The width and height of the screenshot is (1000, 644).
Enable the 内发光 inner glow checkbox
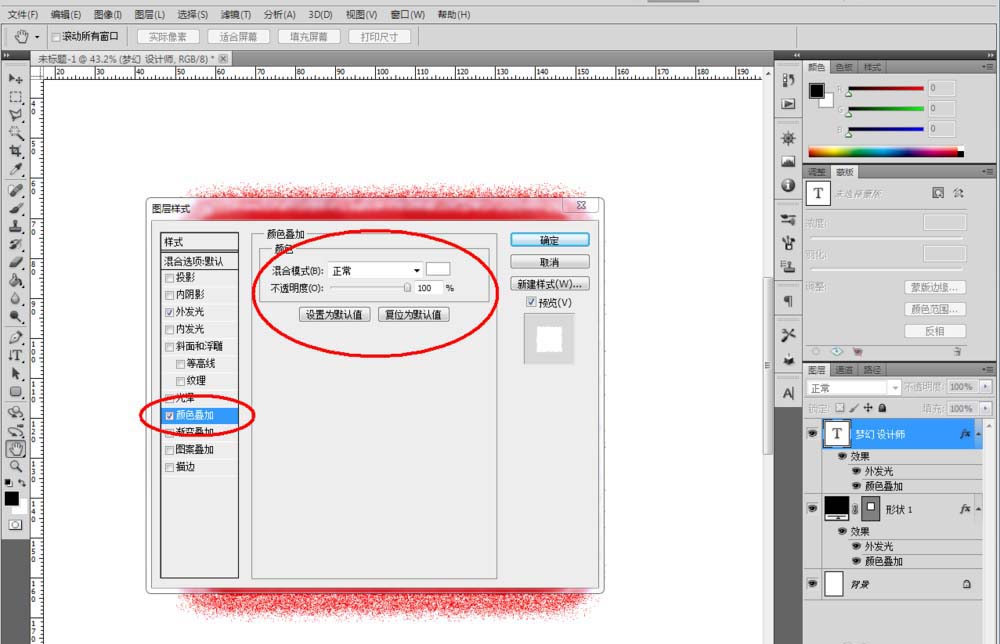tap(169, 330)
